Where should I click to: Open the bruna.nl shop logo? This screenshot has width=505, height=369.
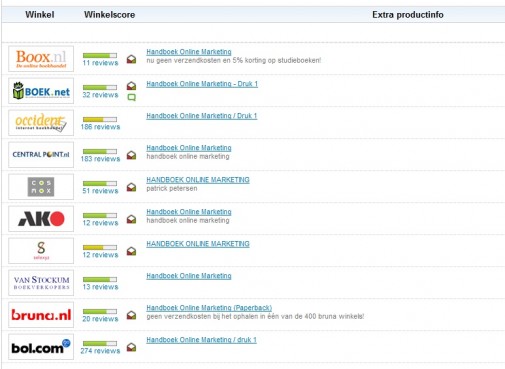(41, 315)
